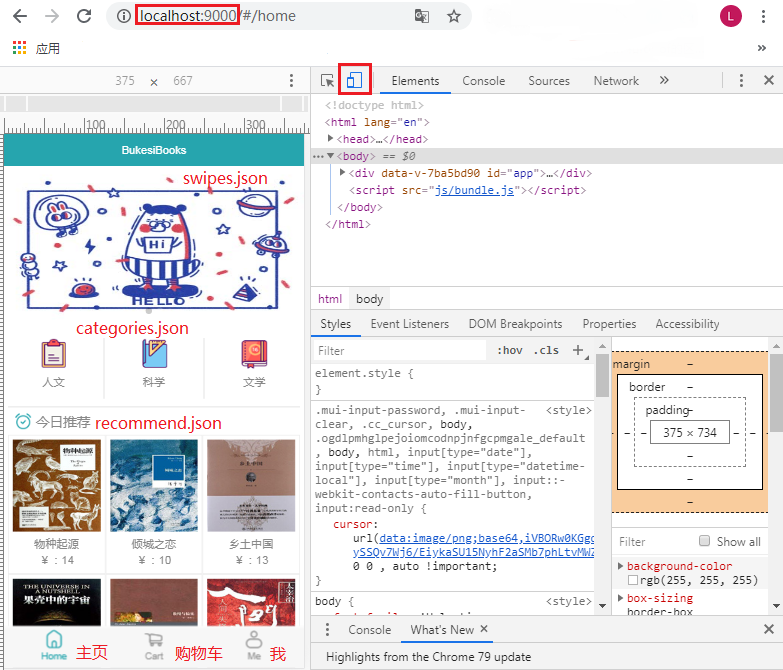The image size is (783, 670).
Task: Click the translate page icon
Action: click(421, 16)
